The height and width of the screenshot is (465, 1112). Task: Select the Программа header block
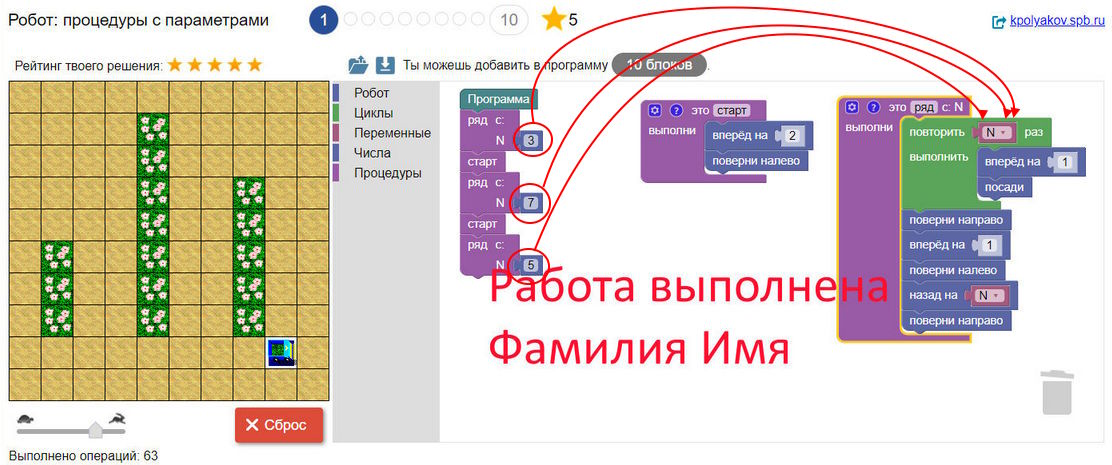pos(499,99)
